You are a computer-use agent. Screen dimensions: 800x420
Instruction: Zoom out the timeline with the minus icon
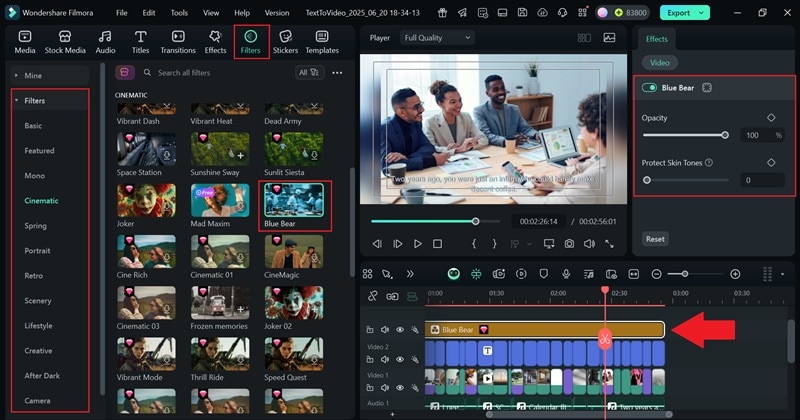[657, 274]
